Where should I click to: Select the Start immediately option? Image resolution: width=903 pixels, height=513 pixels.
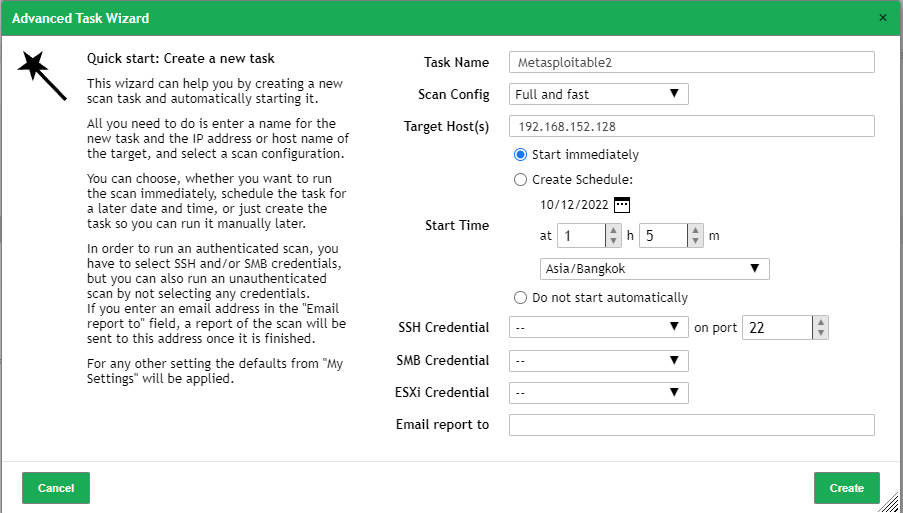520,155
